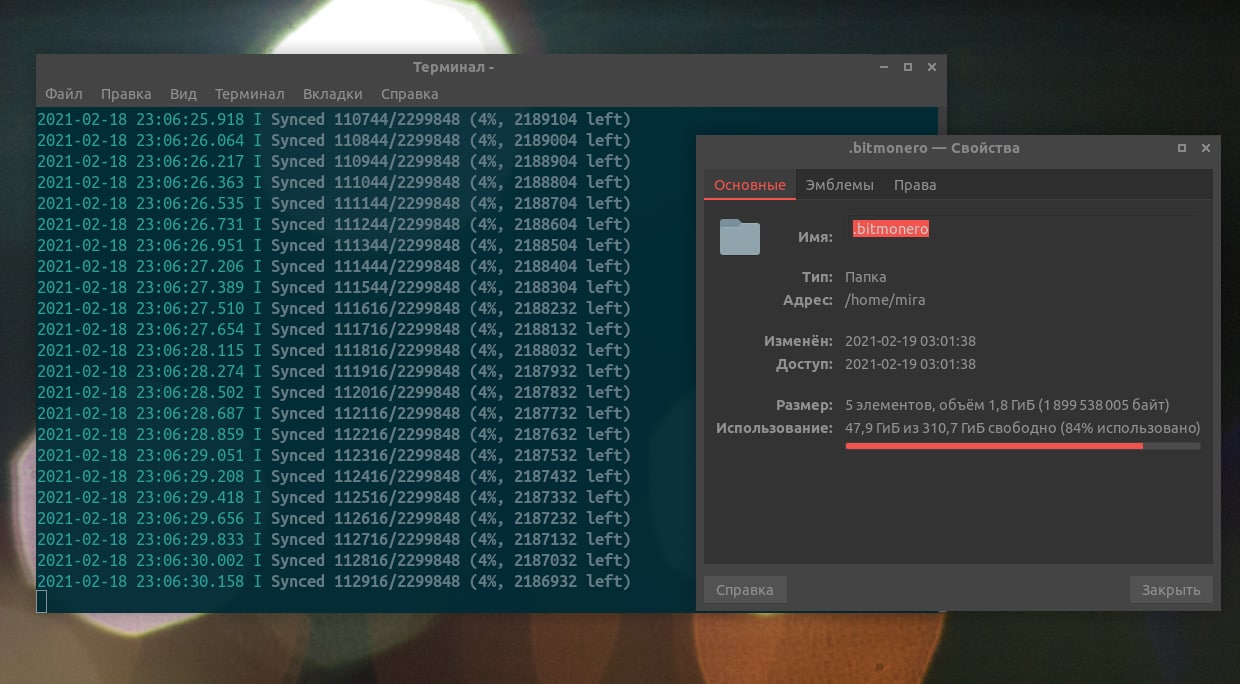Click timestamp '2021-02-18 23:06:30.002'

[141, 560]
